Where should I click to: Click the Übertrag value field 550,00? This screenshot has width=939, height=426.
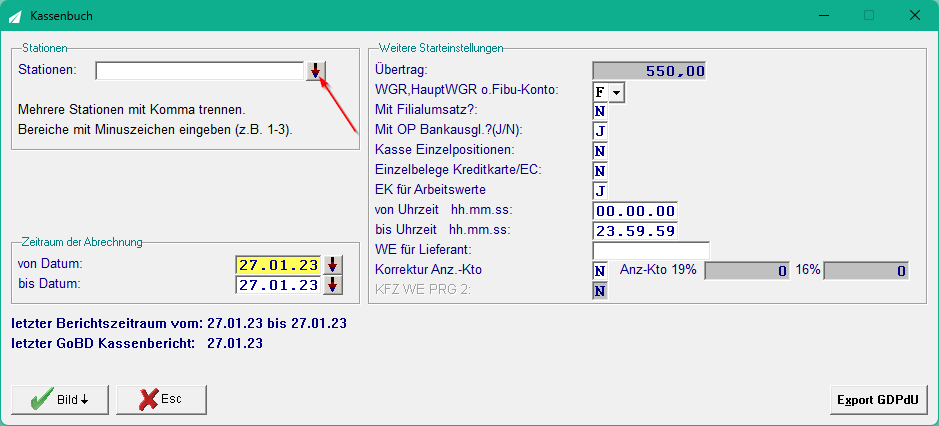pos(649,71)
